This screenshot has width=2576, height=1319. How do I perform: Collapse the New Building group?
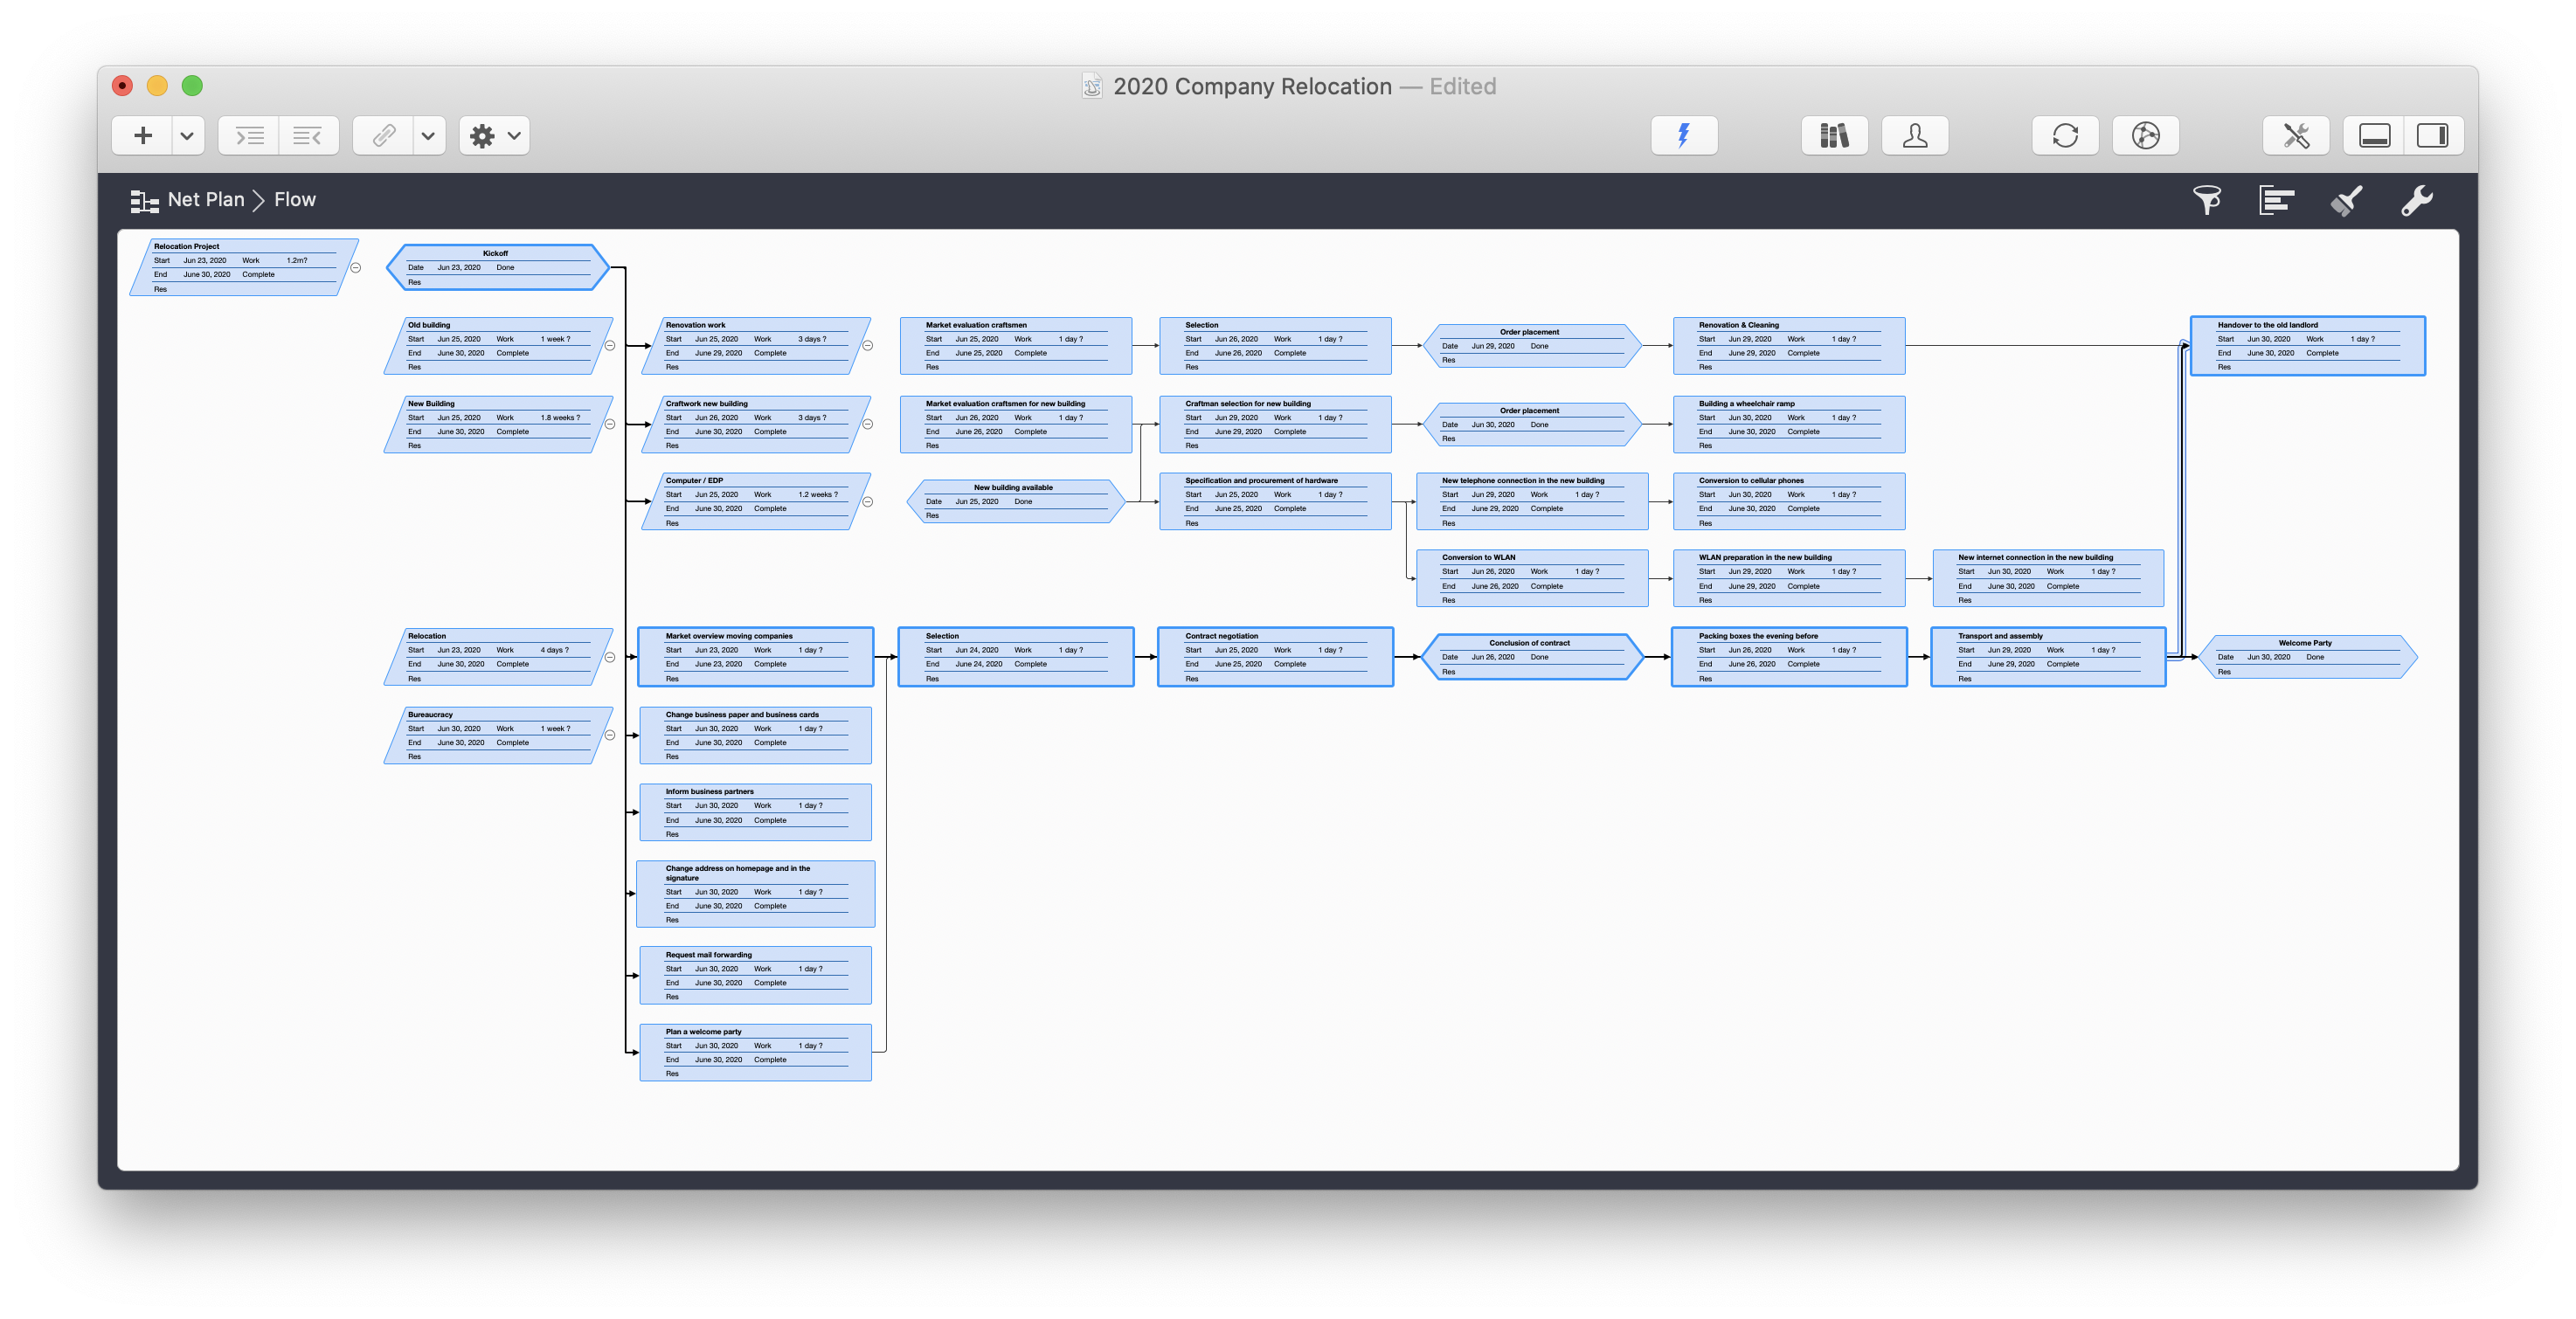tap(610, 424)
